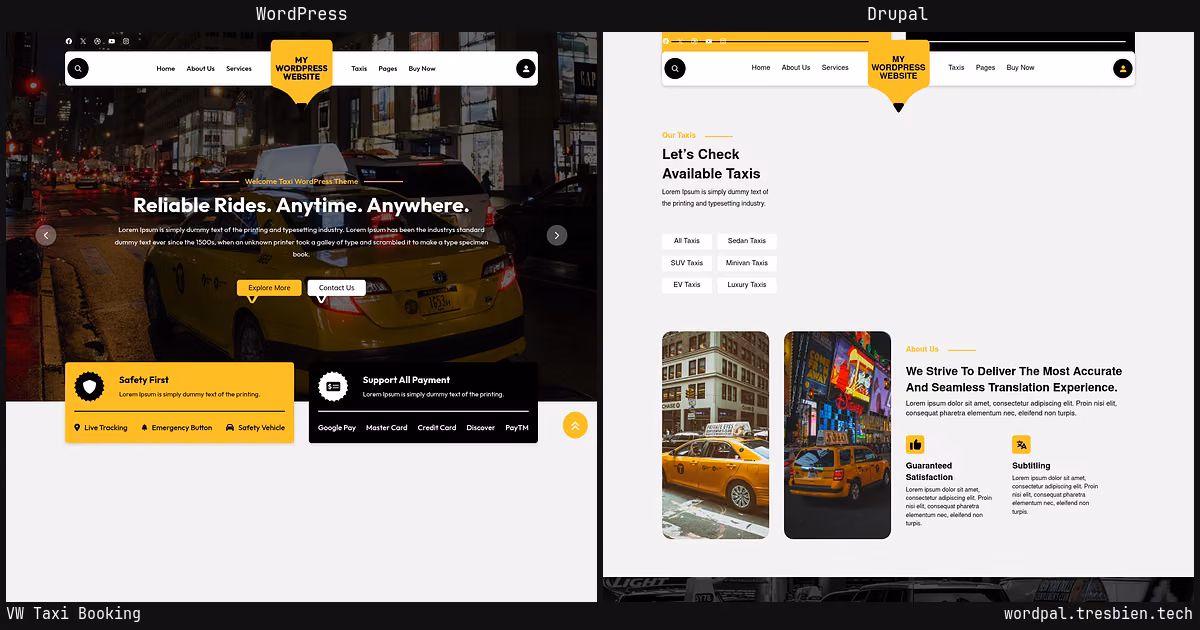Click YouTube icon in Drupal top bar

click(709, 41)
